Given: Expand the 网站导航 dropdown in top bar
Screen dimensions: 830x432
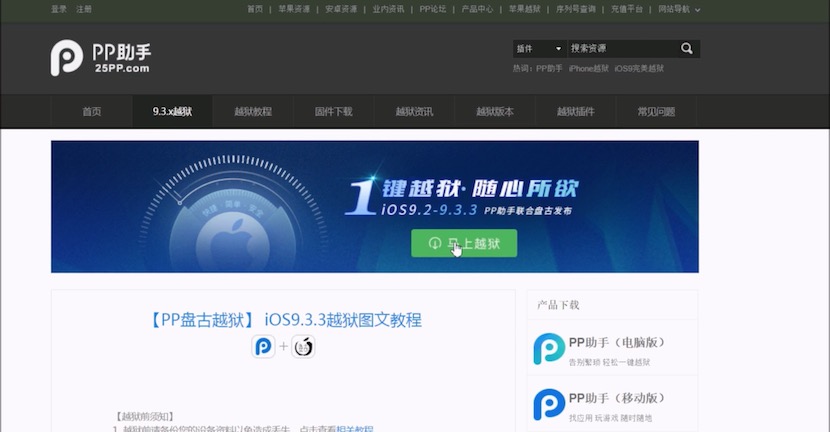Looking at the screenshot, I should (679, 9).
